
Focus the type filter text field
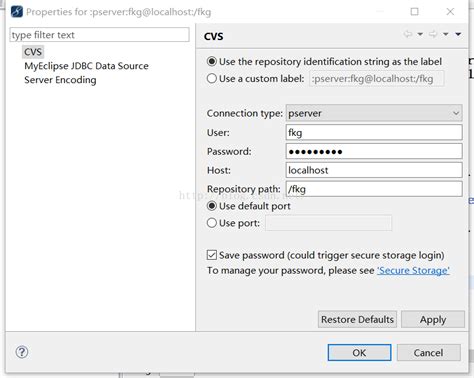click(99, 35)
